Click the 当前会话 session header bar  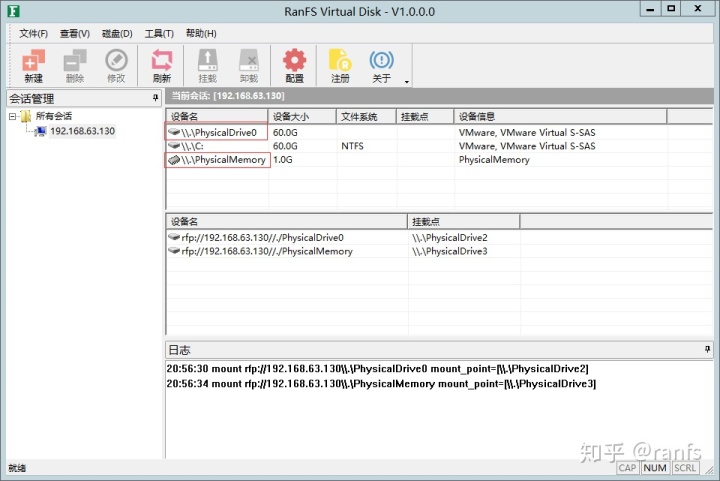coord(439,96)
